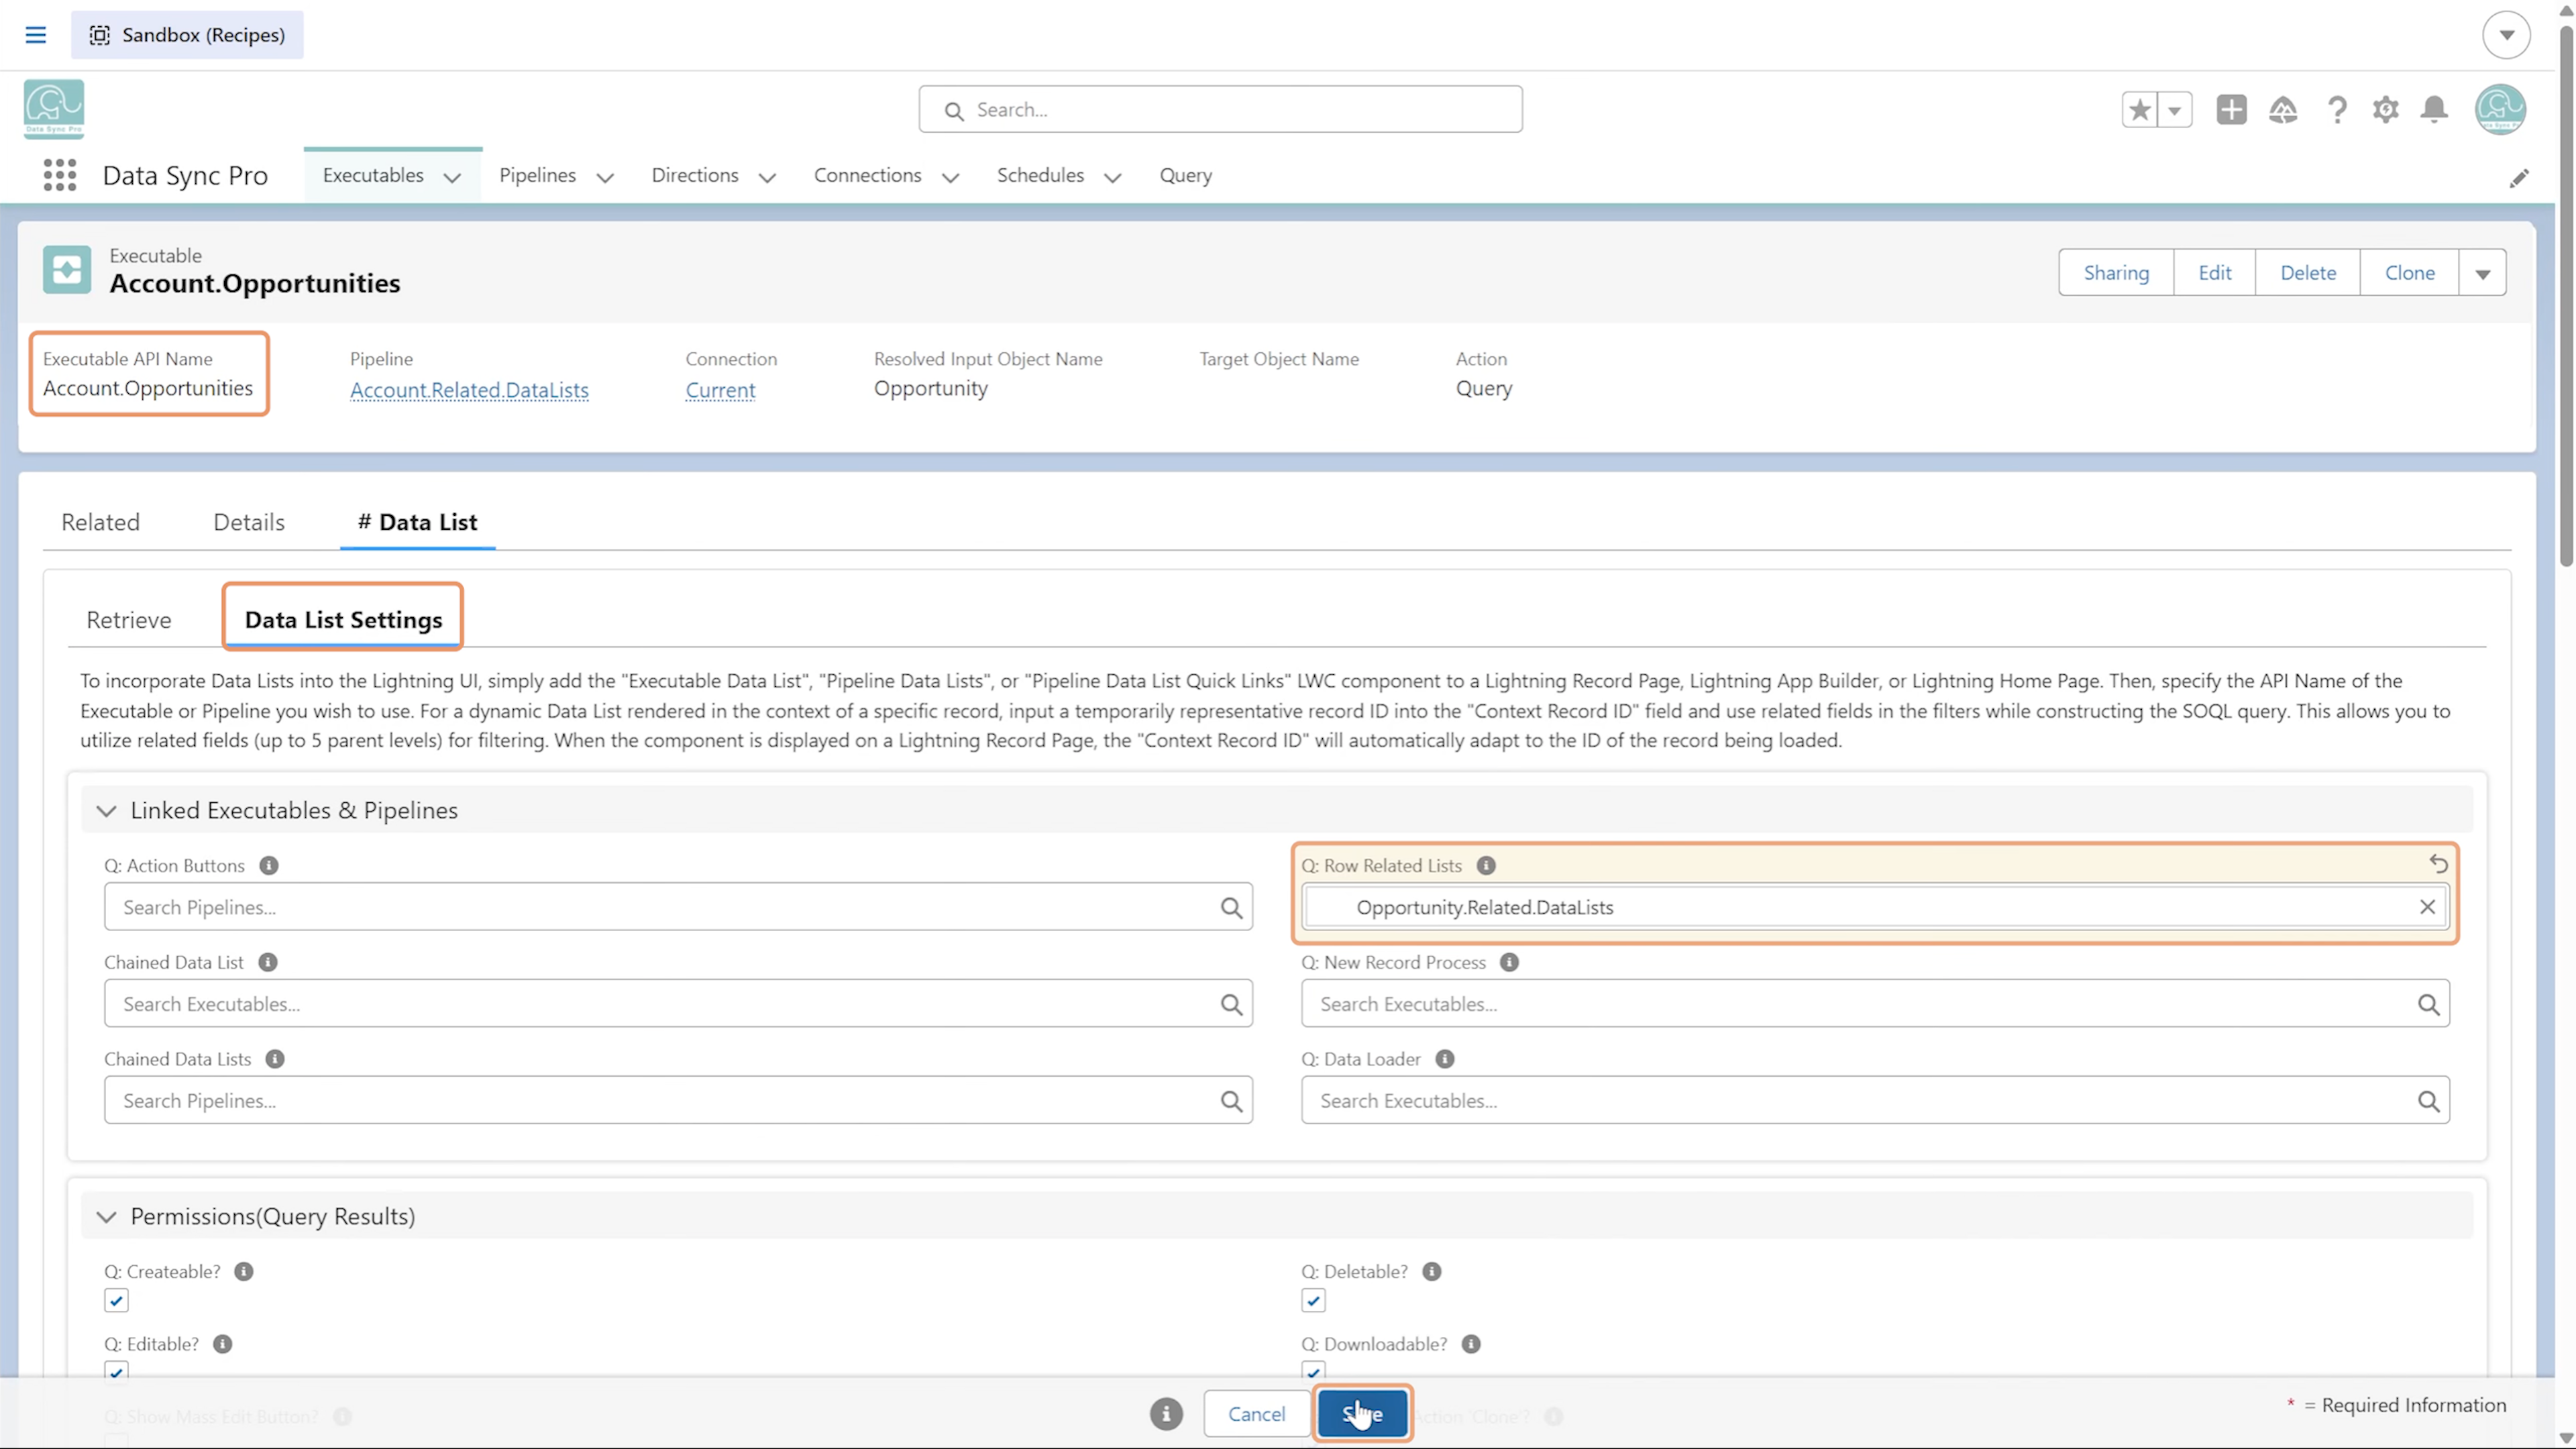Click the search icon in Action Buttons field
Image resolution: width=2576 pixels, height=1449 pixels.
coord(1231,907)
